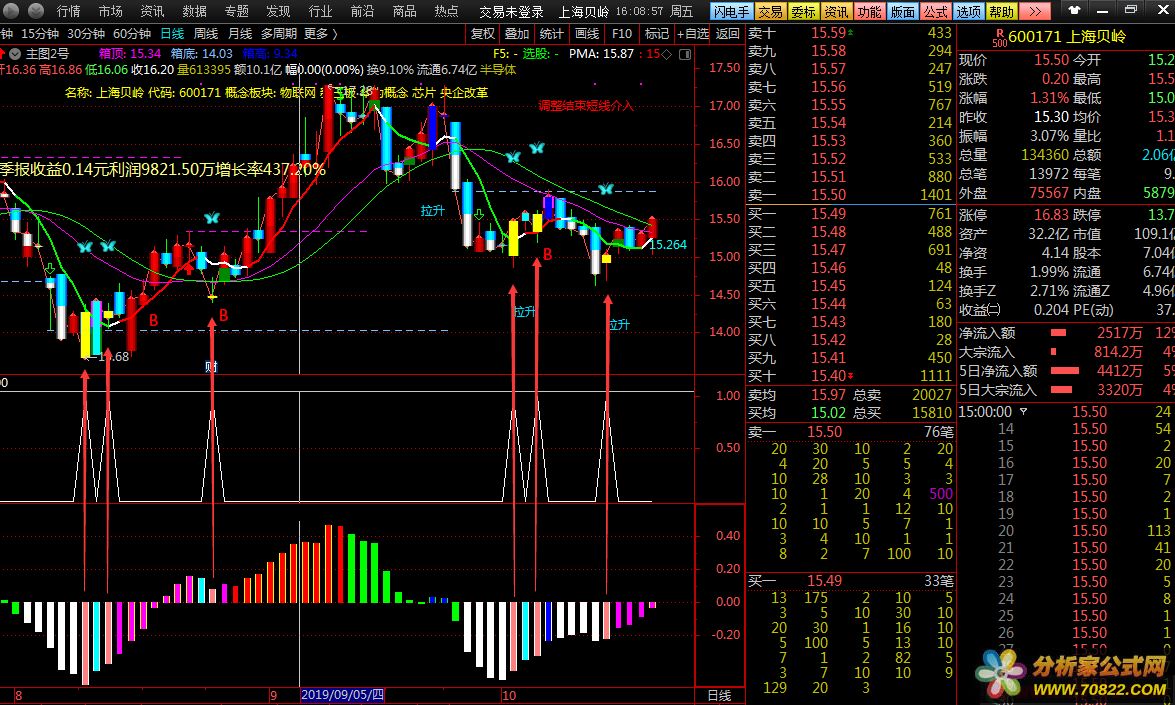The image size is (1175, 705).
Task: Click the 返回 back button
Action: click(x=728, y=34)
